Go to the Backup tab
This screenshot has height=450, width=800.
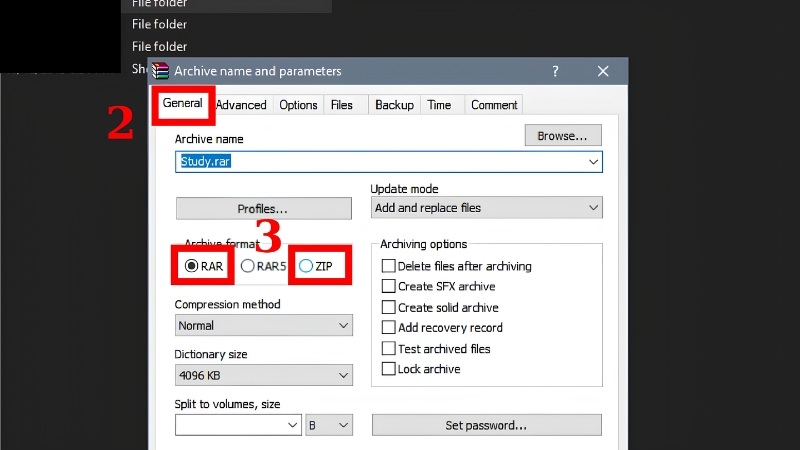[x=394, y=105]
